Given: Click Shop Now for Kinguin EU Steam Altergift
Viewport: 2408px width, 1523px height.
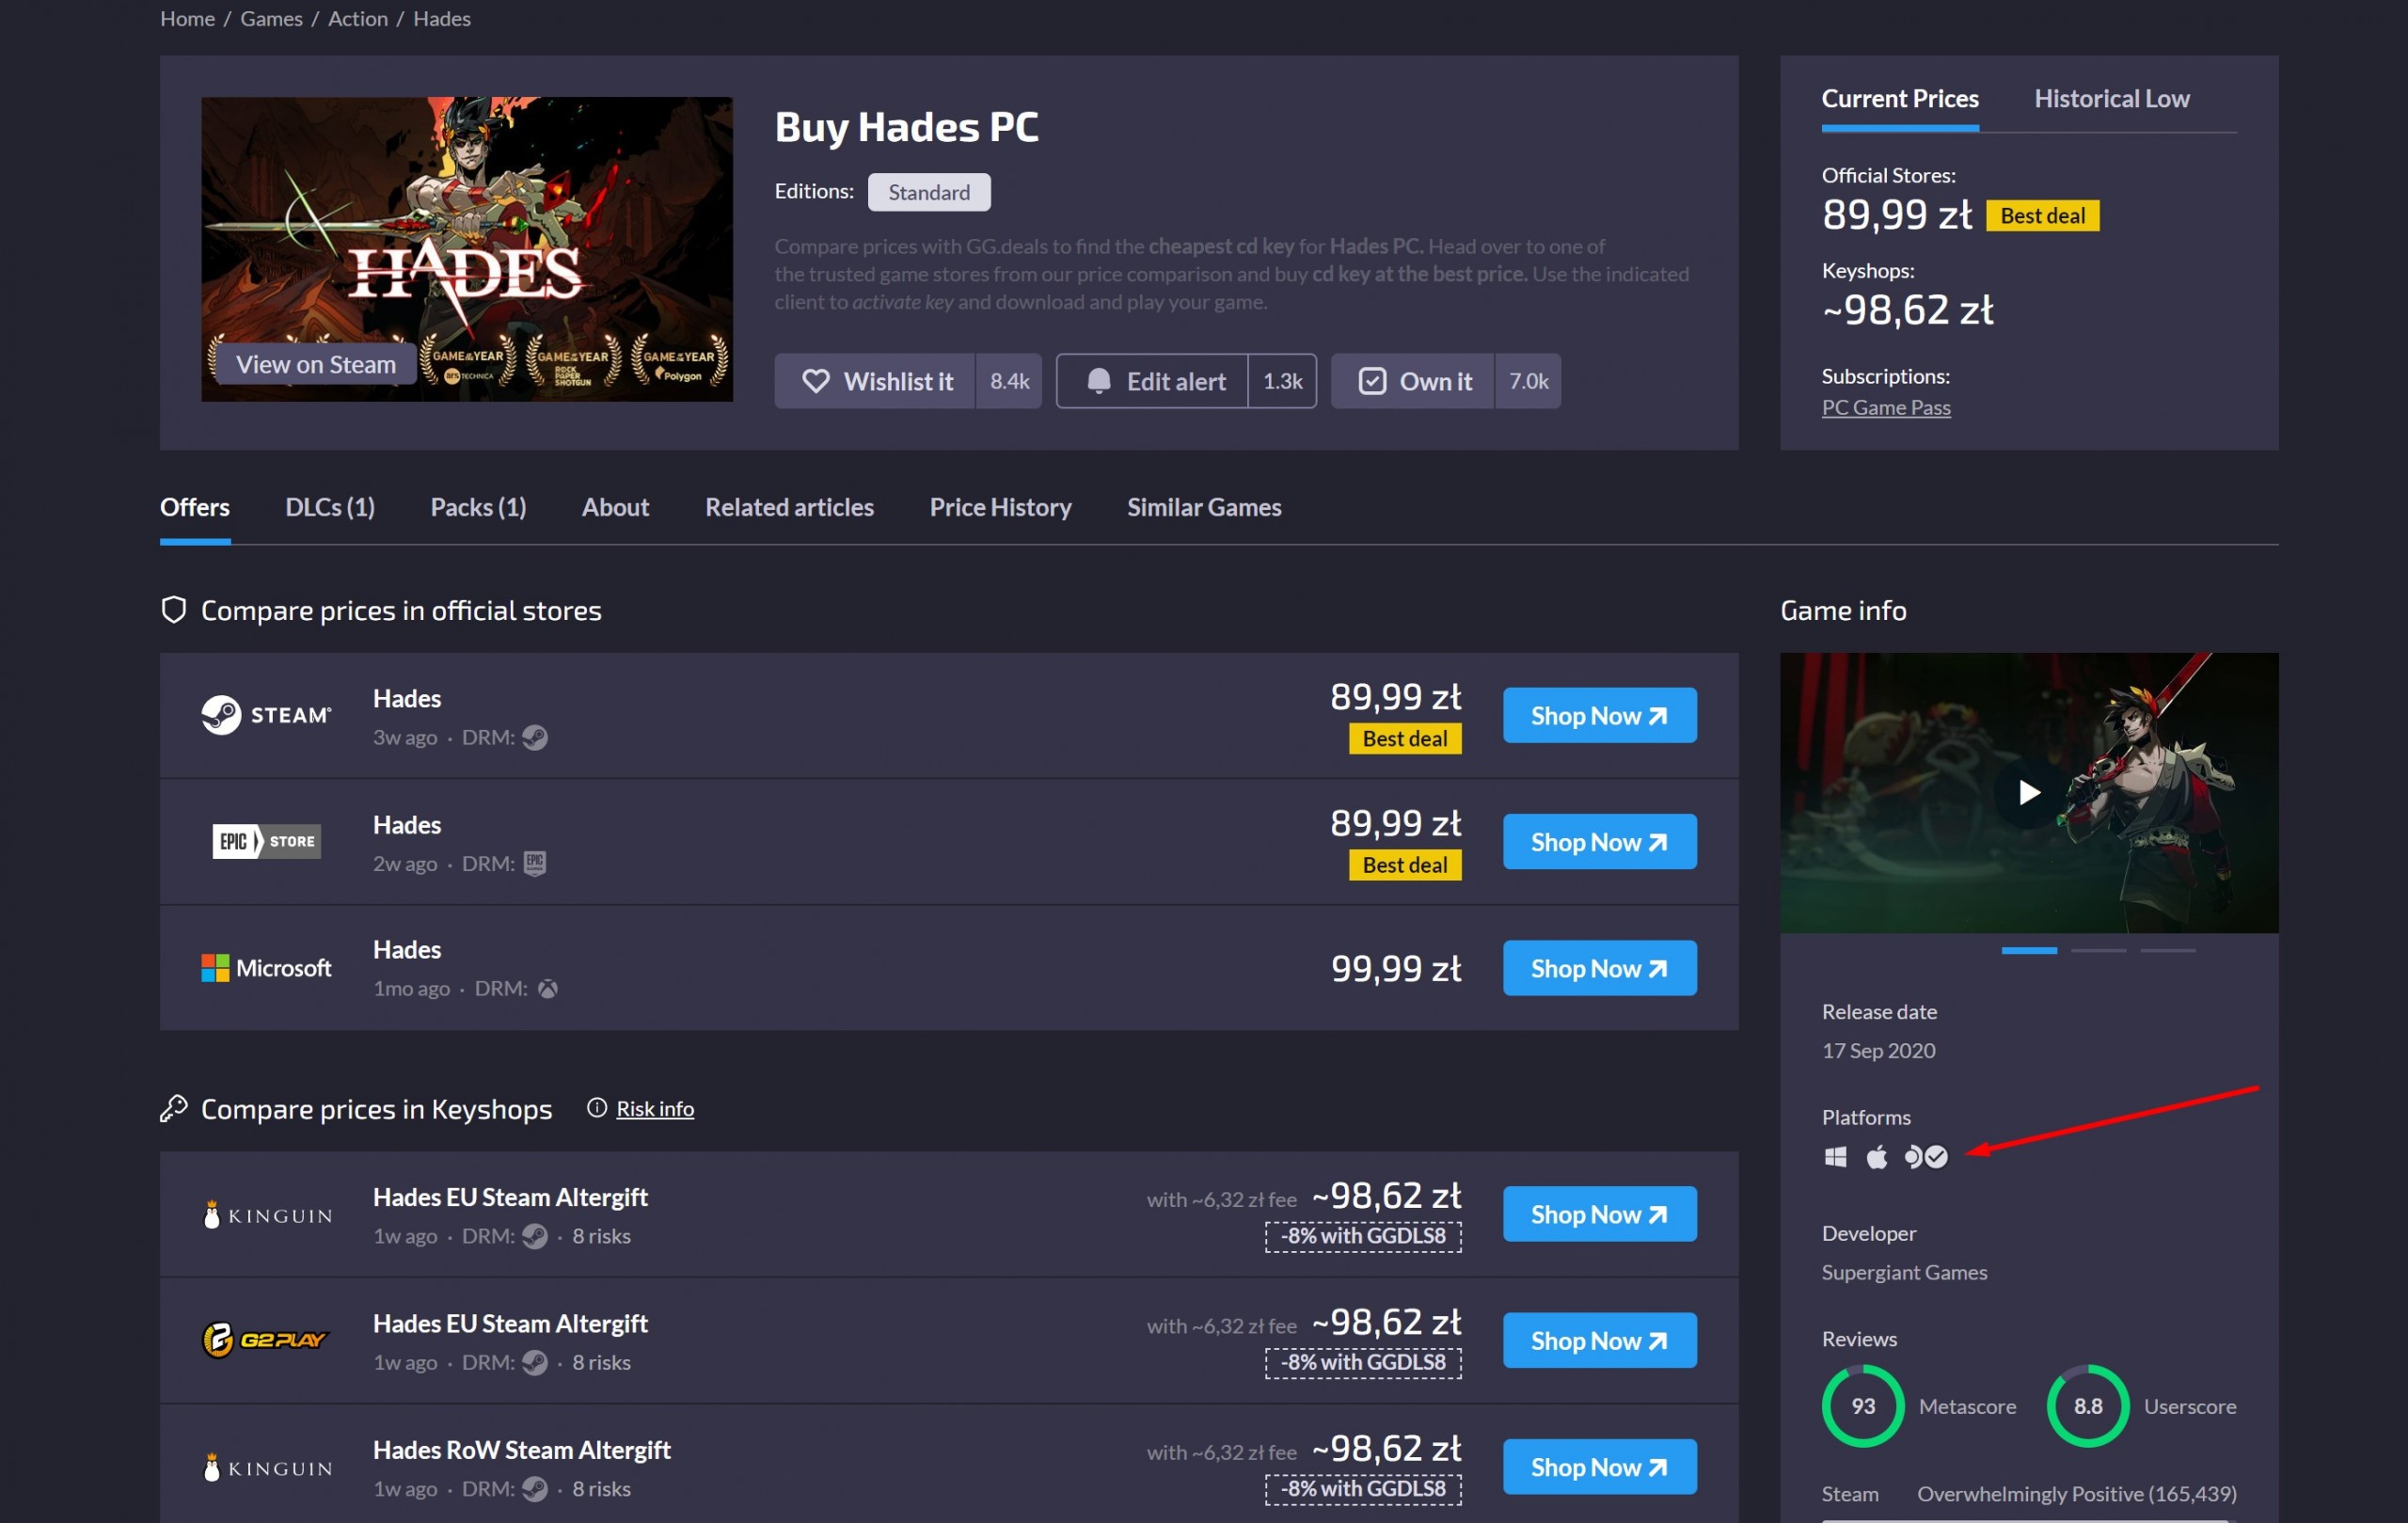Looking at the screenshot, I should click(x=1599, y=1214).
